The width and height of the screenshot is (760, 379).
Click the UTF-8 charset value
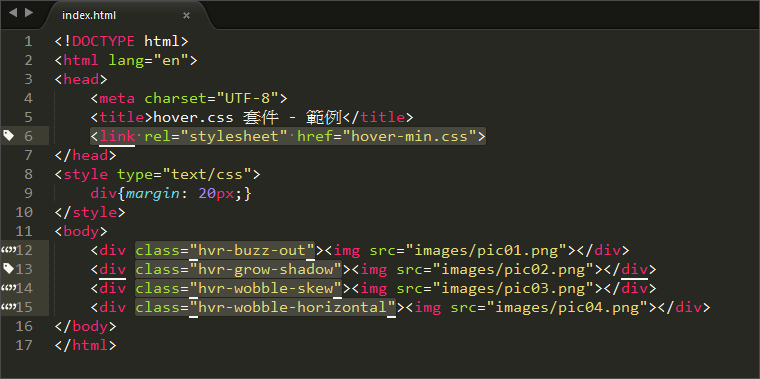click(247, 98)
